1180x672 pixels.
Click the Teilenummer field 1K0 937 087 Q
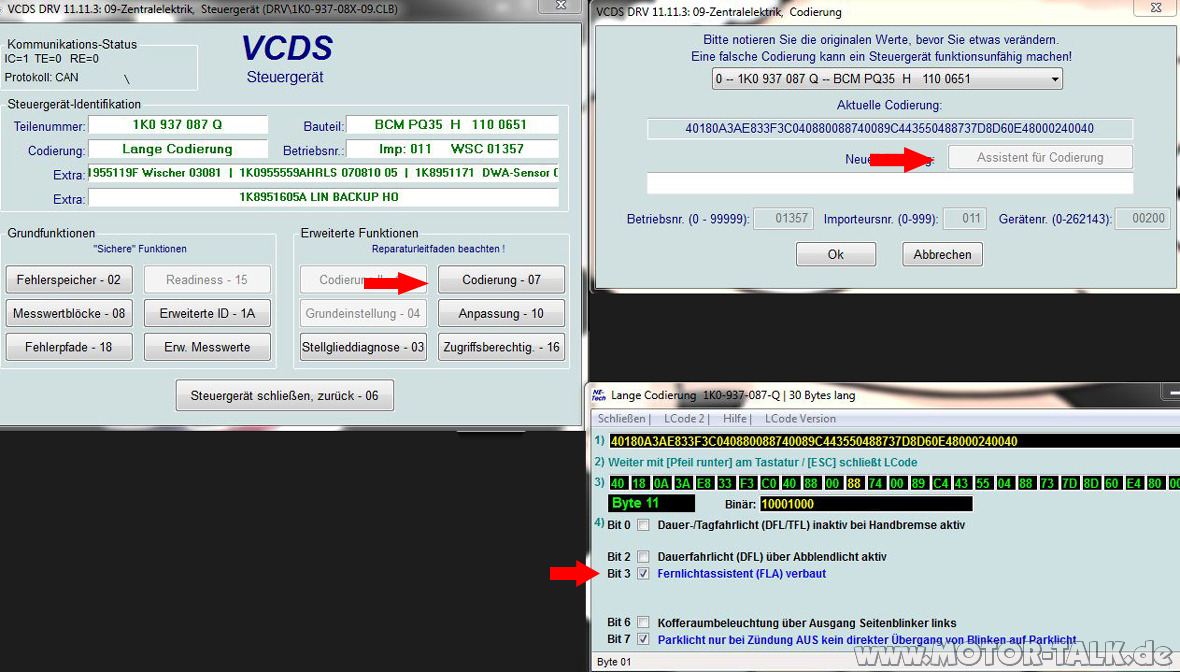pyautogui.click(x=178, y=125)
